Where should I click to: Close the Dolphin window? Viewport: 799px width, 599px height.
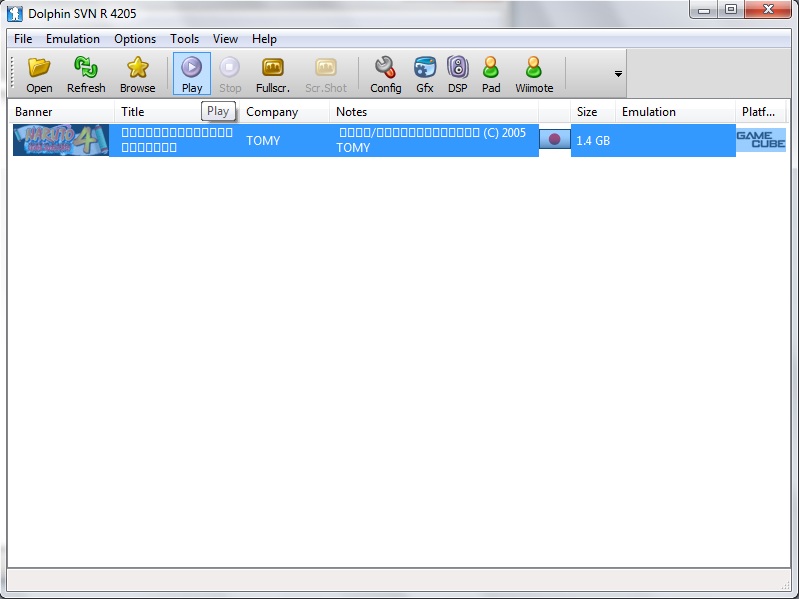click(768, 10)
